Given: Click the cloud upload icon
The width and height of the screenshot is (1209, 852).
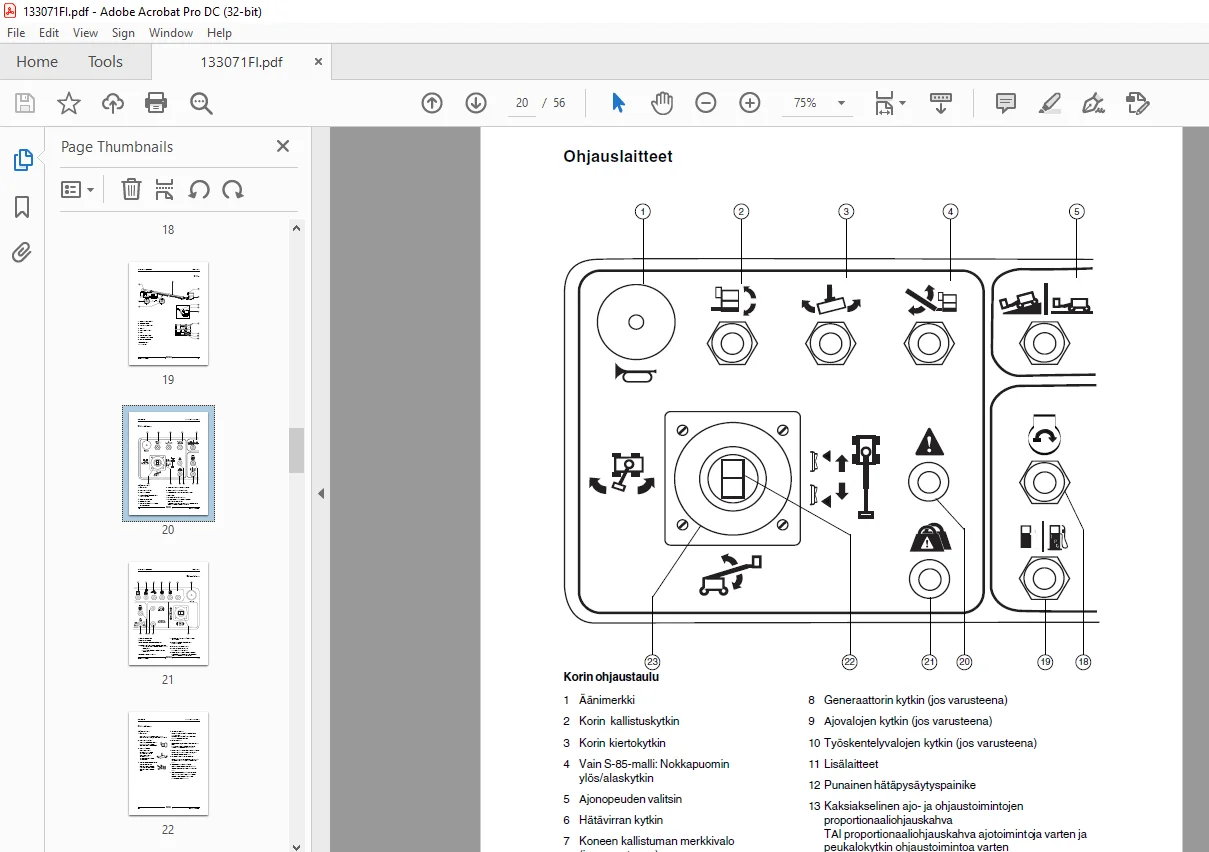Looking at the screenshot, I should (113, 103).
